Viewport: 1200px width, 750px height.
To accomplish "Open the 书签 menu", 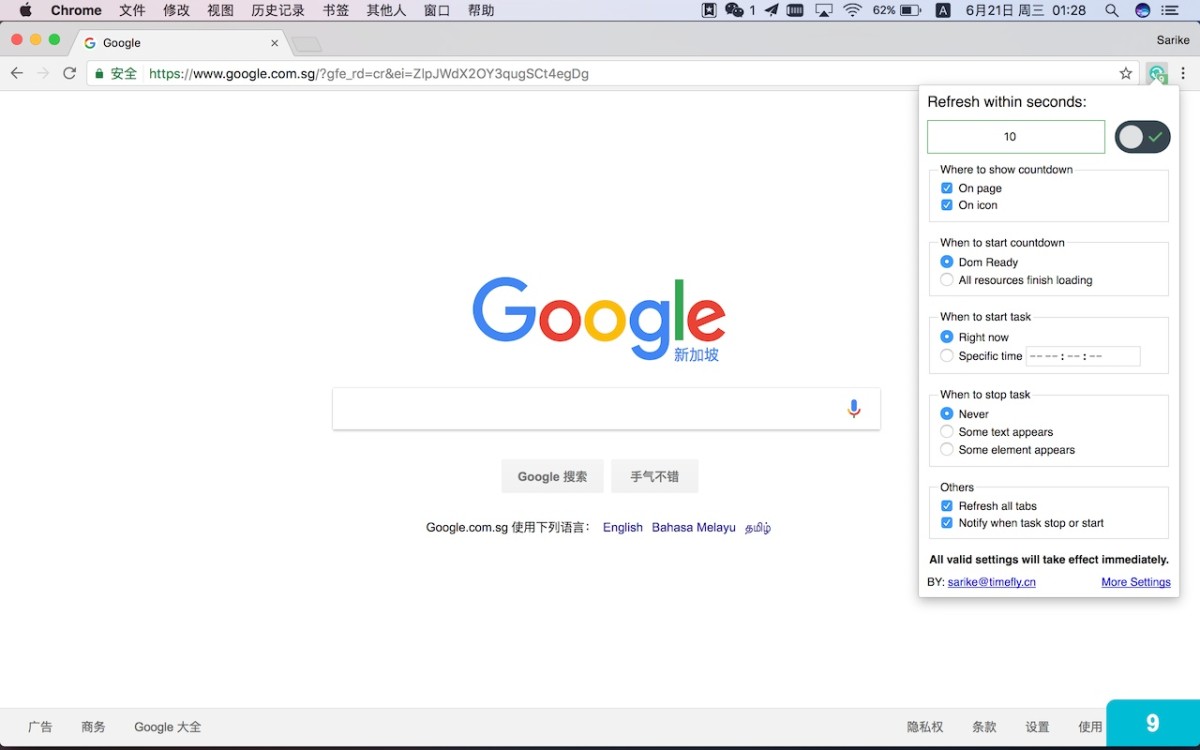I will (336, 11).
